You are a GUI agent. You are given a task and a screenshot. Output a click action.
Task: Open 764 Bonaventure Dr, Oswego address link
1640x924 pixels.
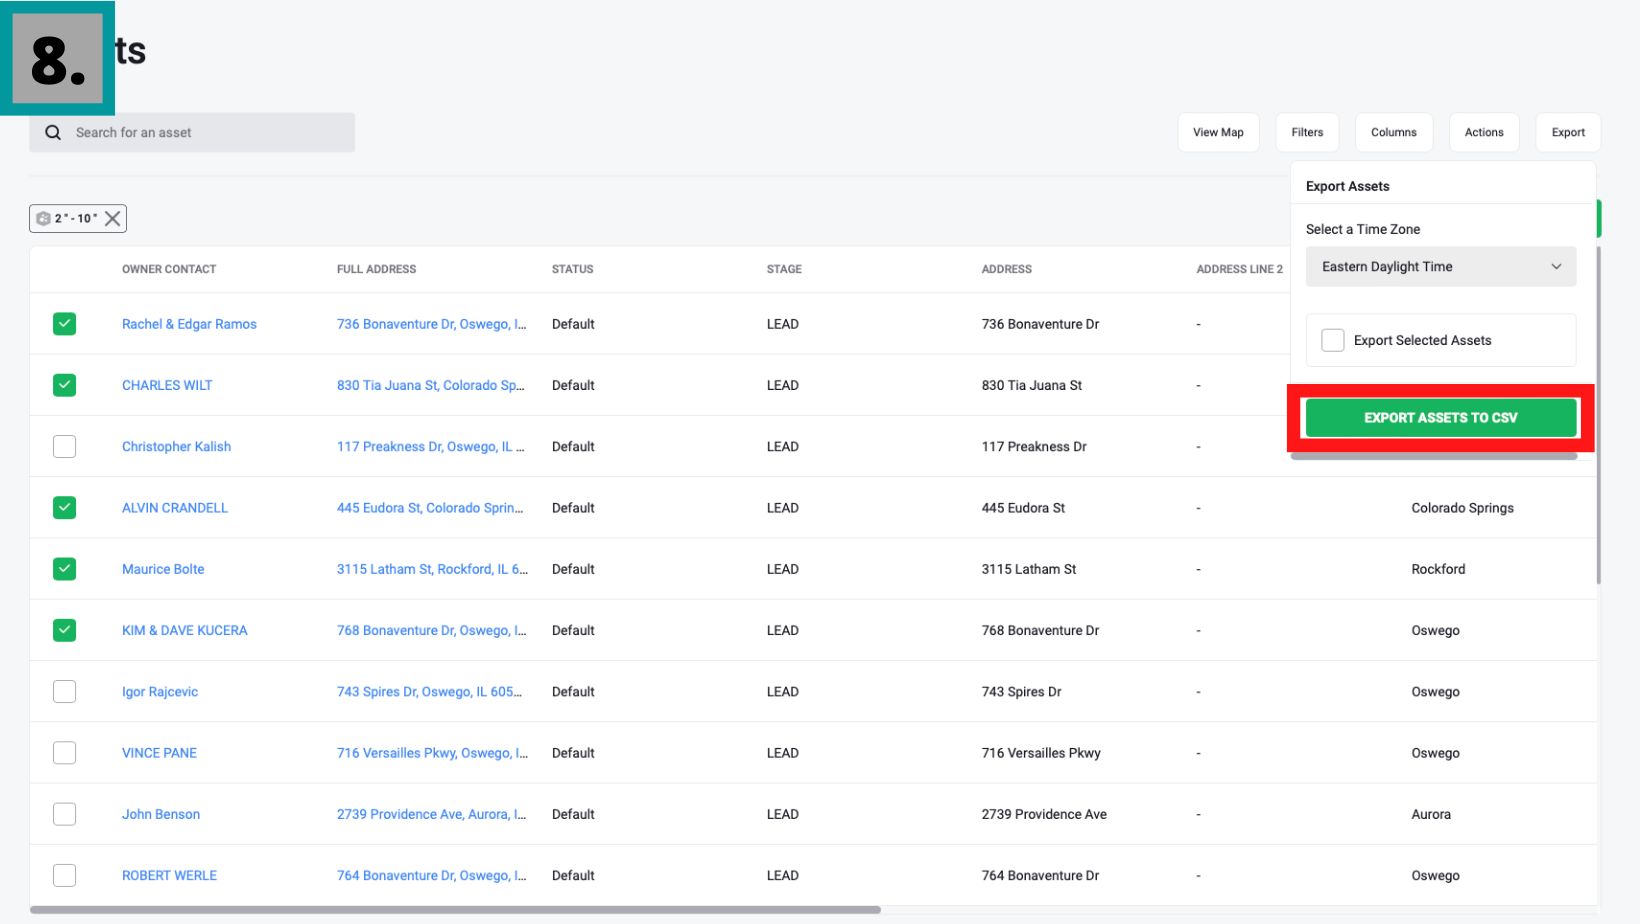[x=432, y=875]
